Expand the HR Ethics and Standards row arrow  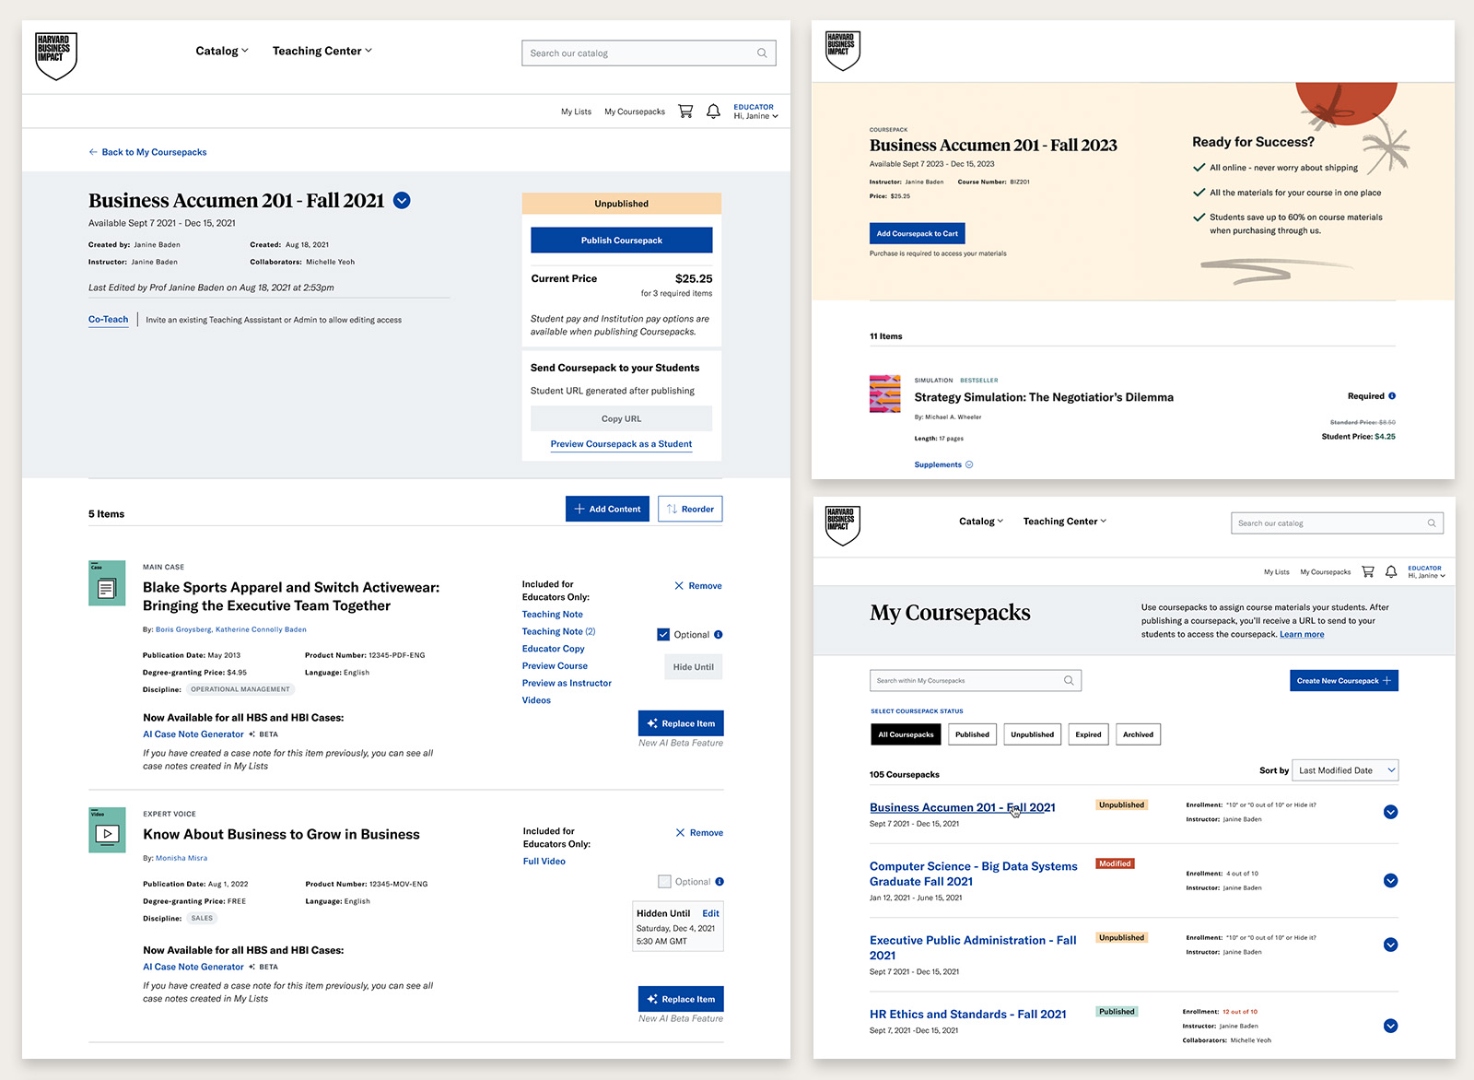pos(1391,1026)
